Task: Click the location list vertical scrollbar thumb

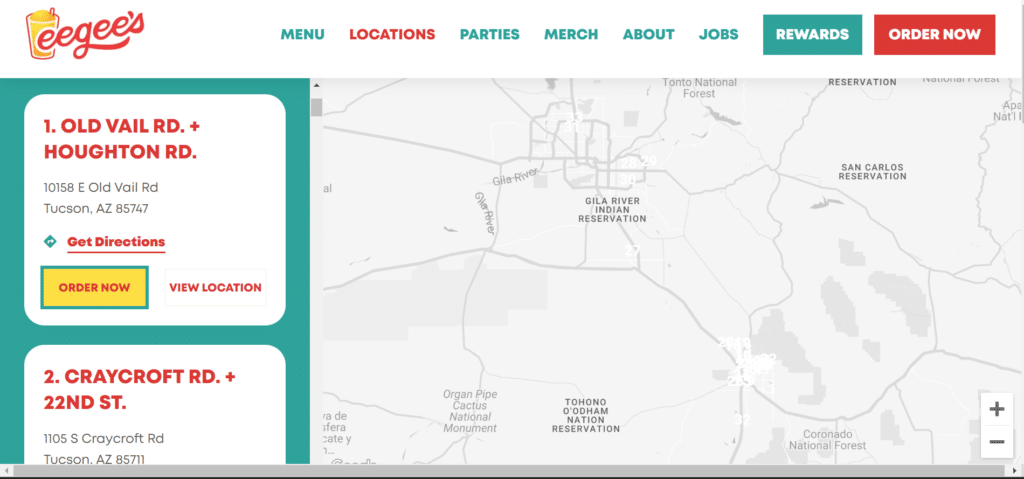Action: 316,108
